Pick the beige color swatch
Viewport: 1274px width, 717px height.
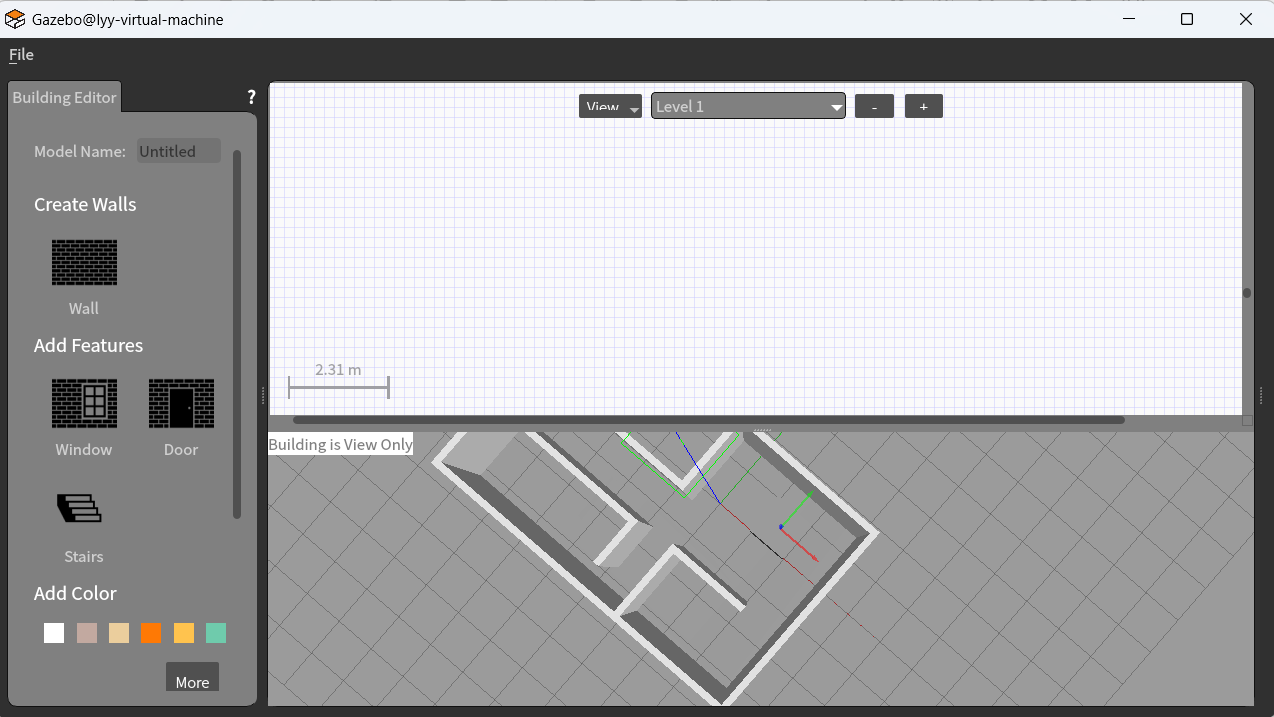click(x=119, y=633)
